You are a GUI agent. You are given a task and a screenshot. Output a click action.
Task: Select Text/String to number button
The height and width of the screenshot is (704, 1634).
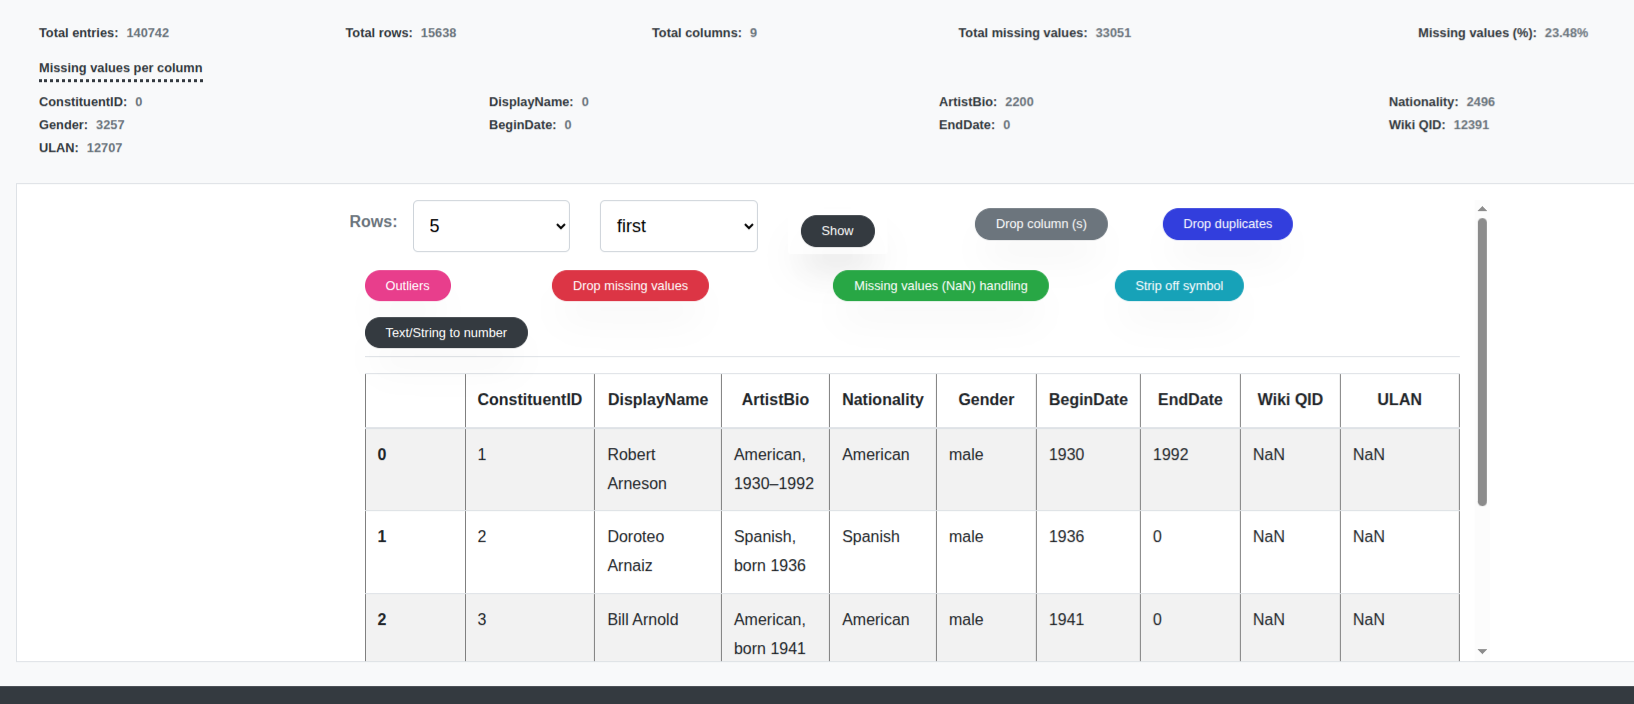(446, 333)
